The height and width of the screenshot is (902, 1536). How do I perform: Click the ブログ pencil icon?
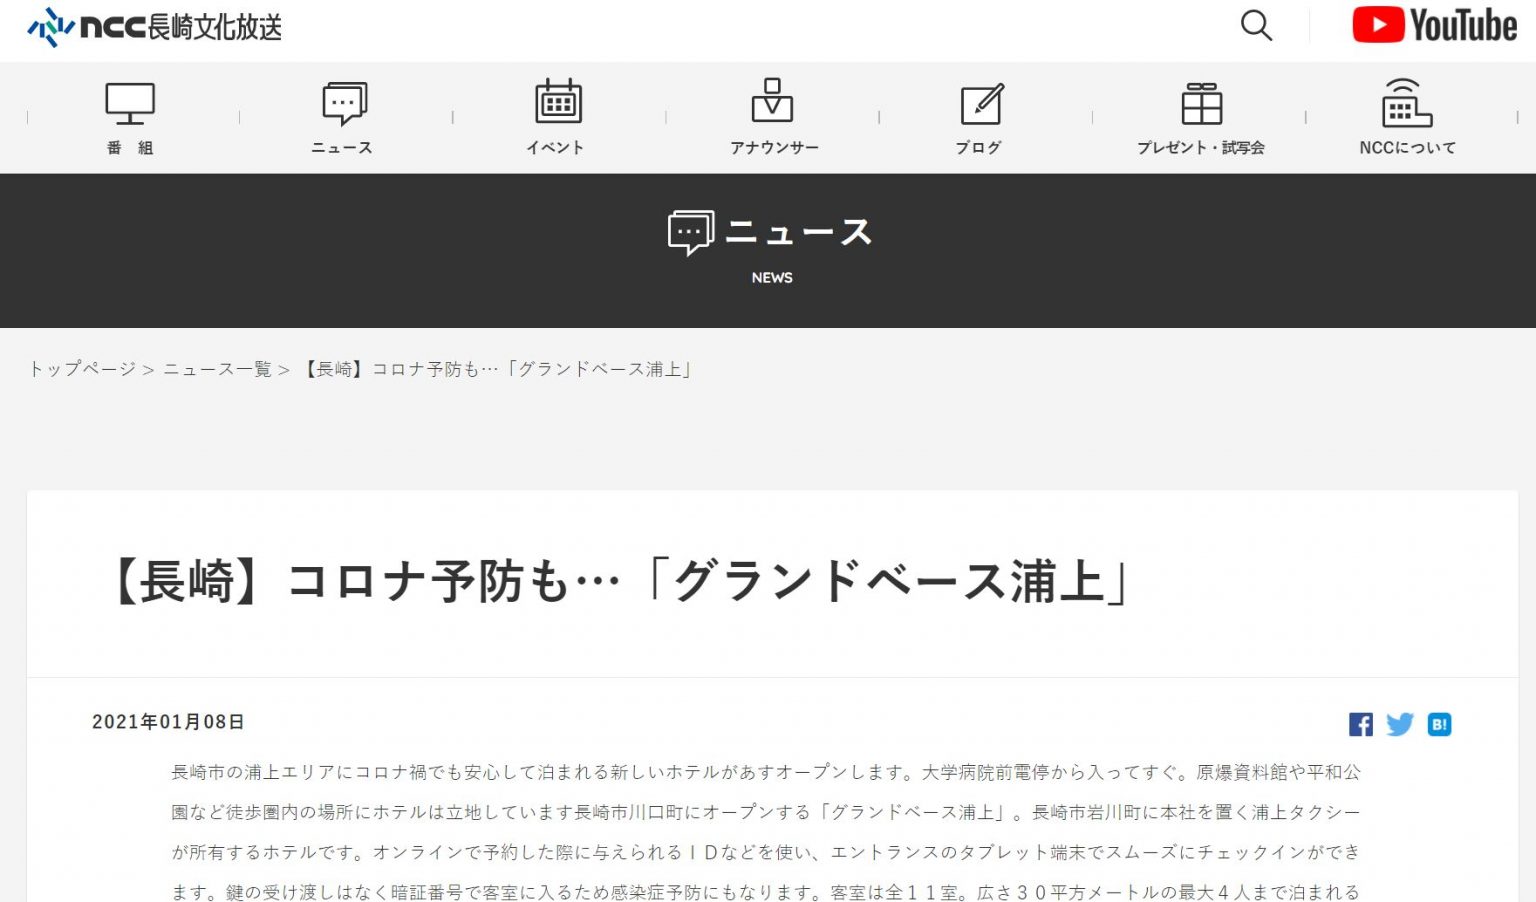(x=982, y=104)
